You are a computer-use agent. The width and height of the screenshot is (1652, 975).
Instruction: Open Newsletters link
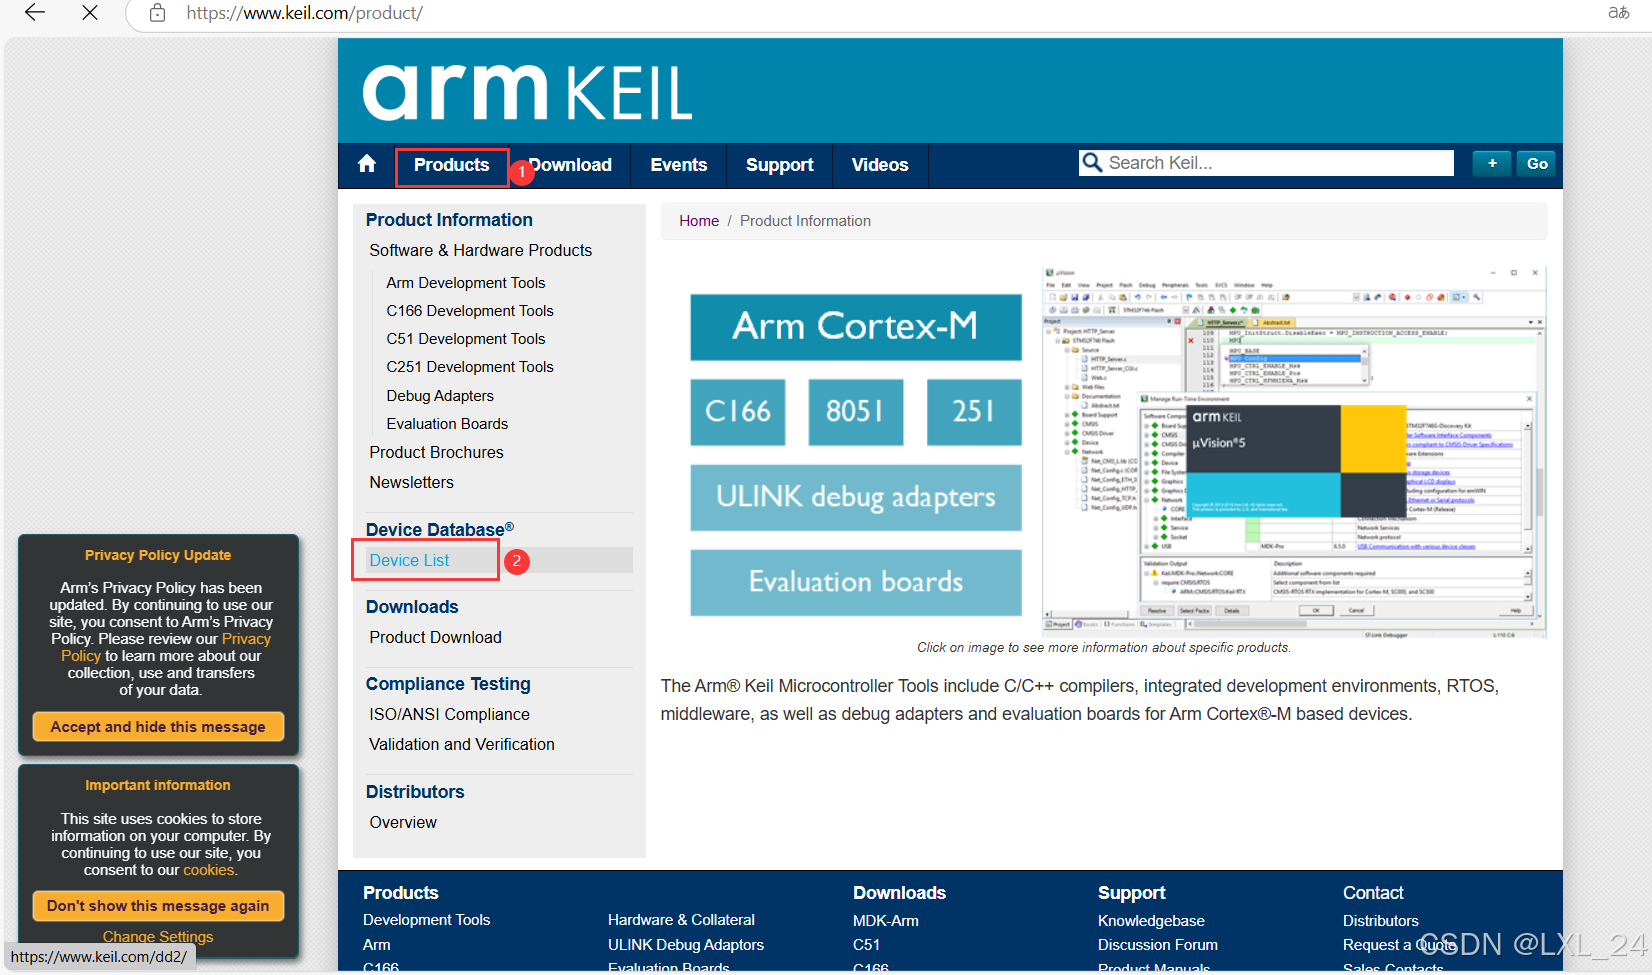click(x=411, y=482)
